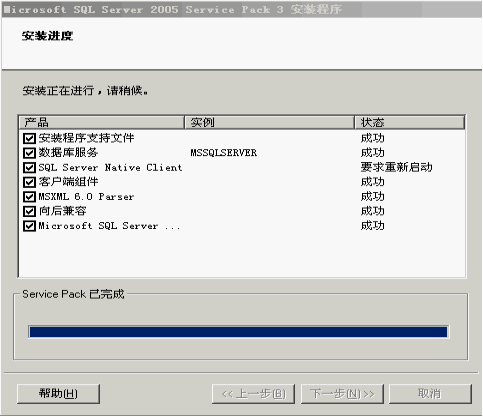The width and height of the screenshot is (483, 417).
Task: Click the 取消 cancel button
Action: click(x=430, y=394)
